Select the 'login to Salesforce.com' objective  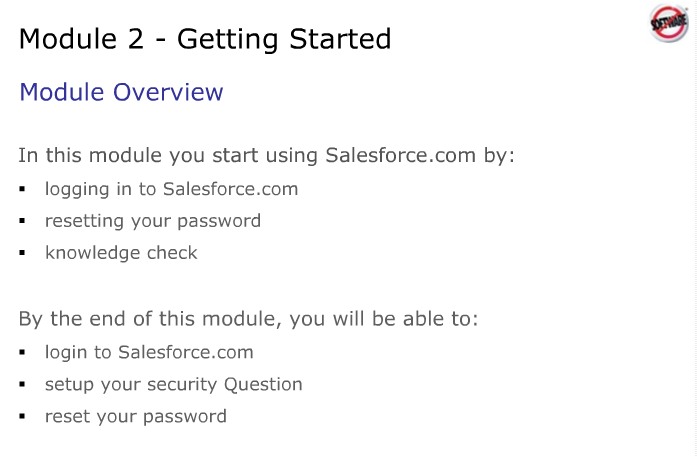(x=149, y=353)
